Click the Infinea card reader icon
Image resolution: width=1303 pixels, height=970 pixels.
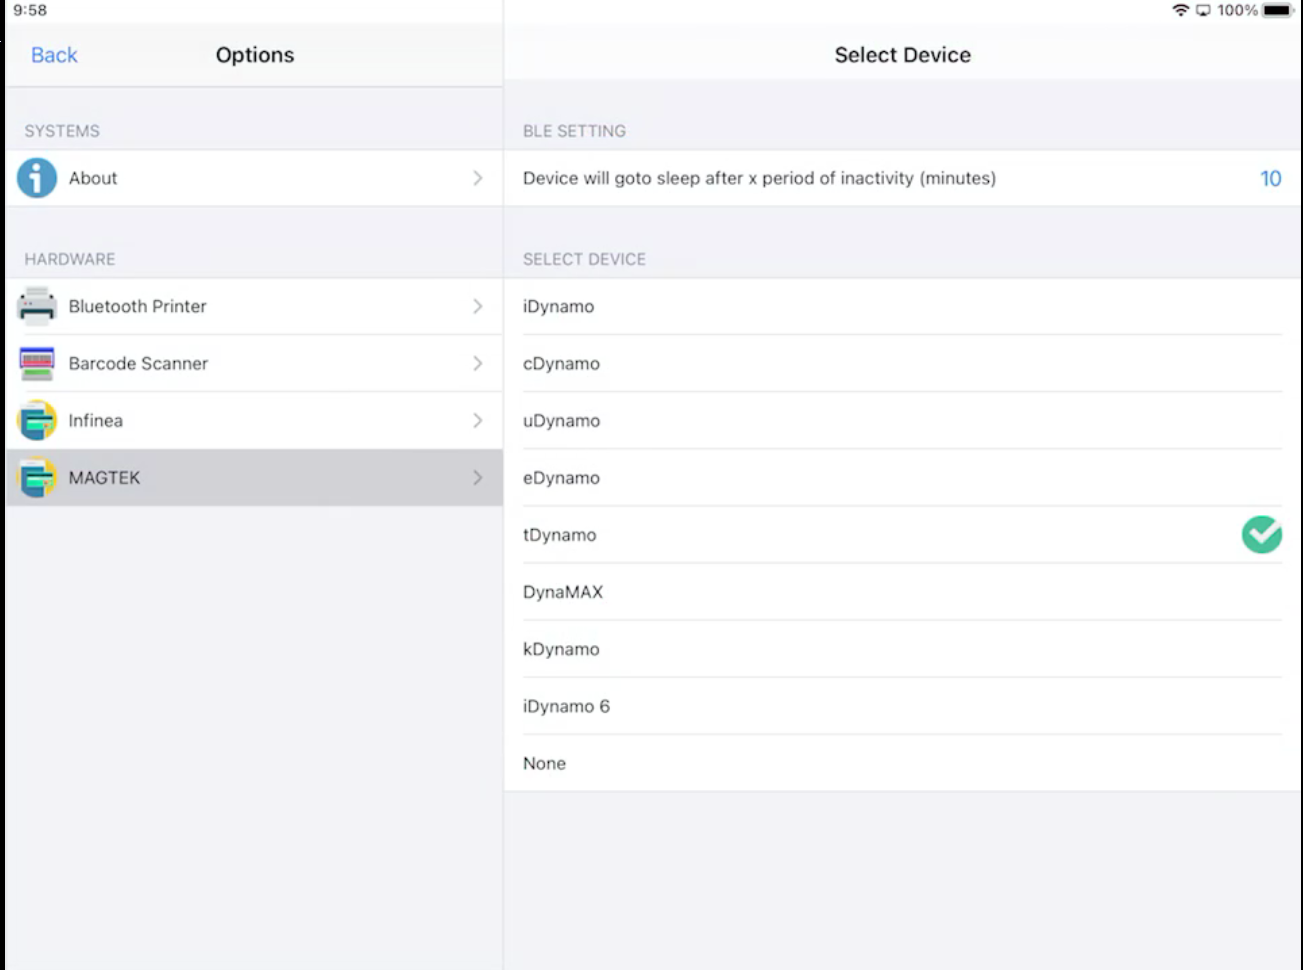point(37,420)
